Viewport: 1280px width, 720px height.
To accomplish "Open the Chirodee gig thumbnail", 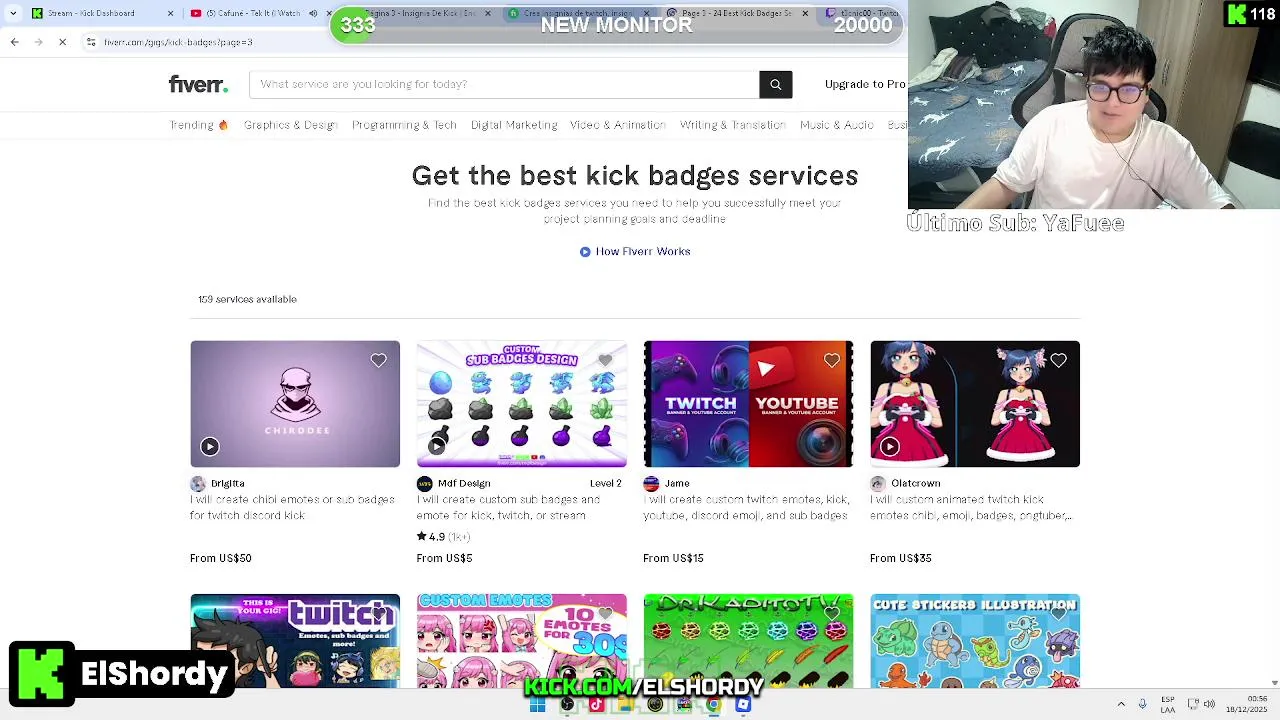I will click(295, 404).
